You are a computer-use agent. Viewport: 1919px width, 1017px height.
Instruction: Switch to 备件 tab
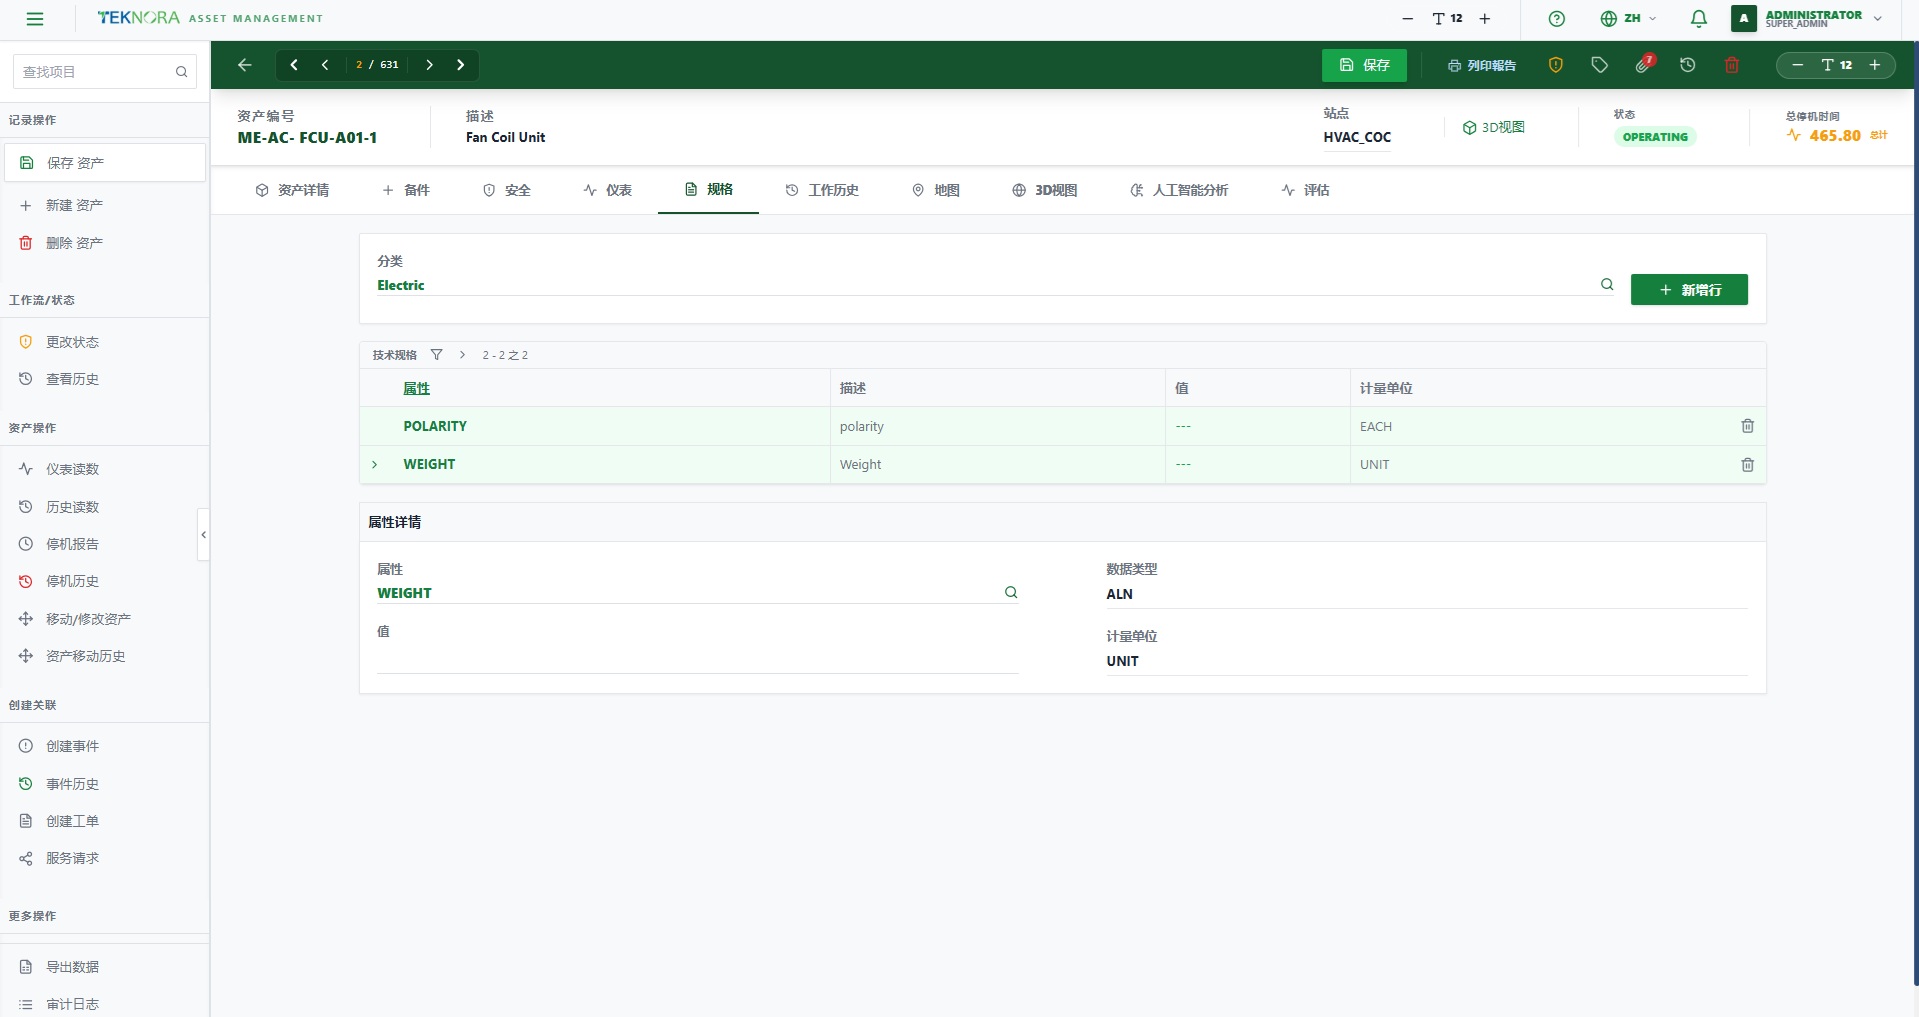(406, 190)
